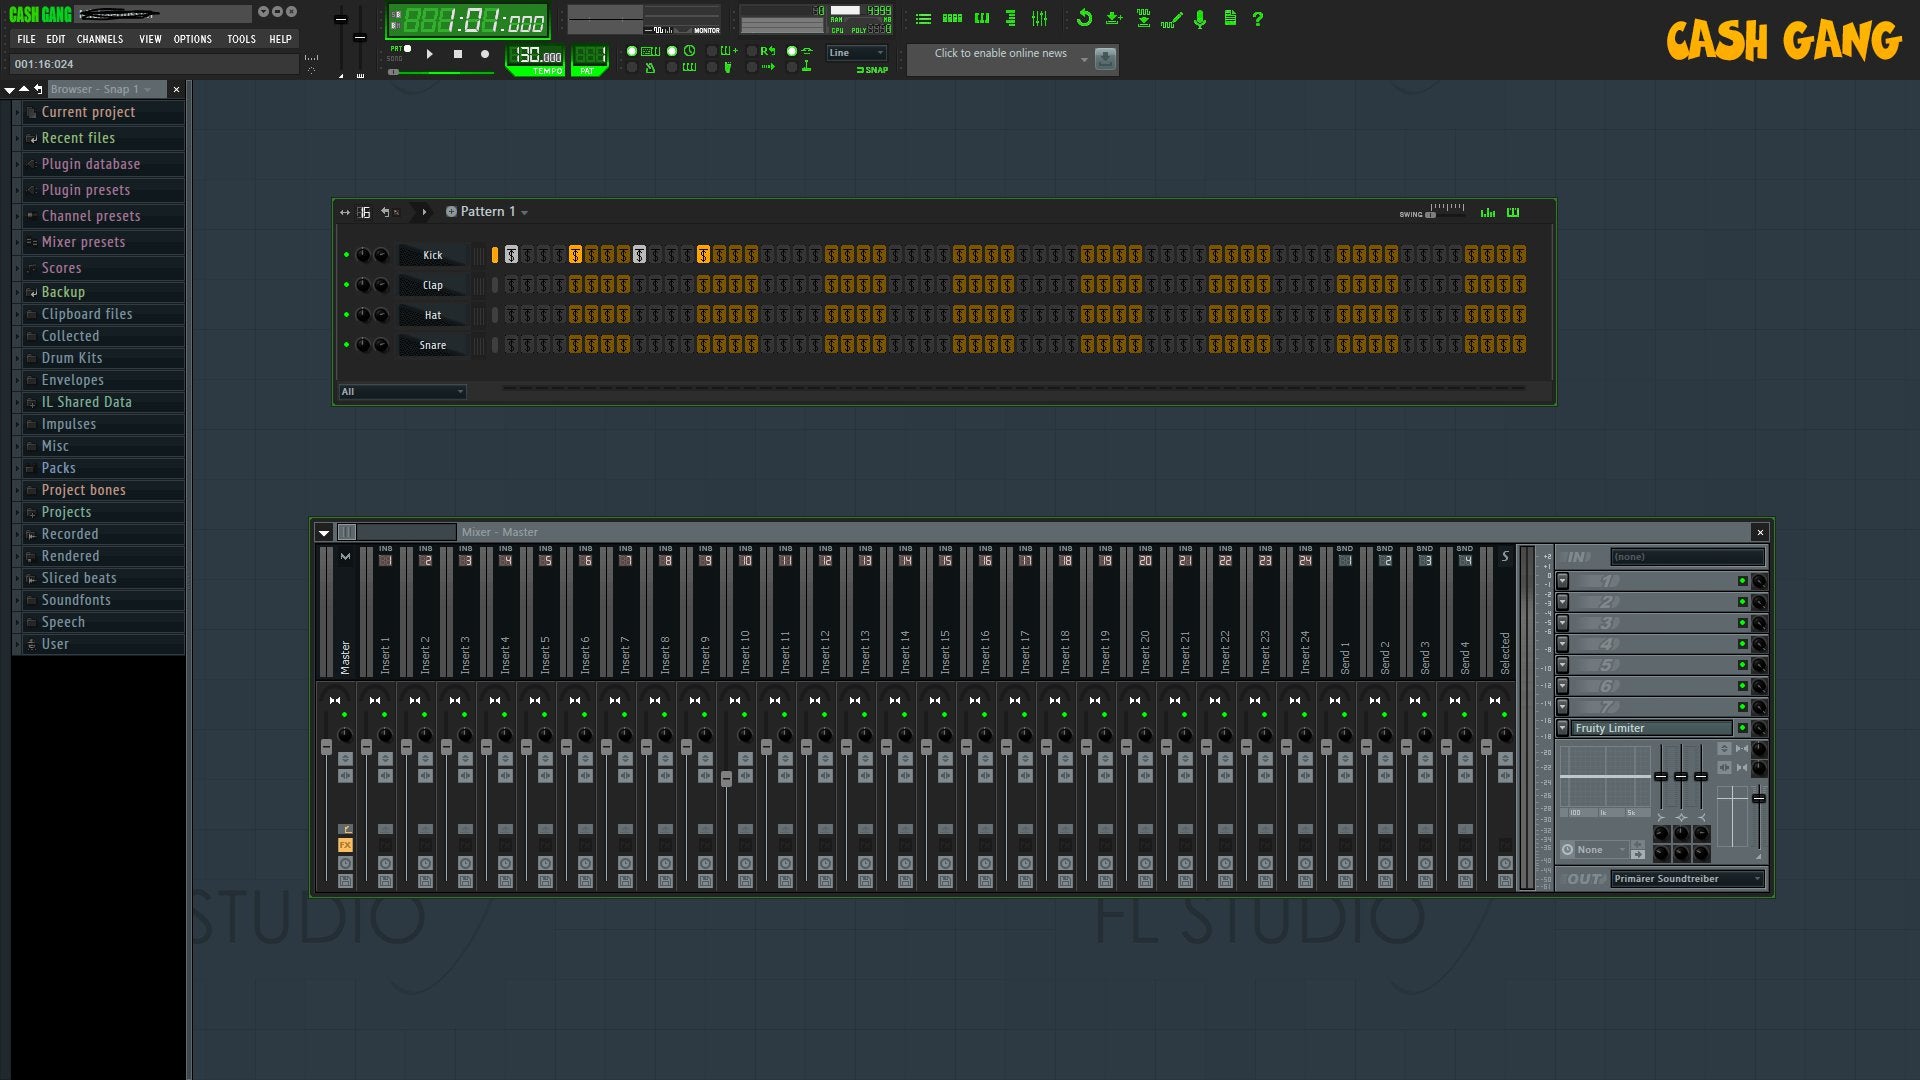The width and height of the screenshot is (1920, 1080).
Task: Click the record button
Action: [485, 54]
